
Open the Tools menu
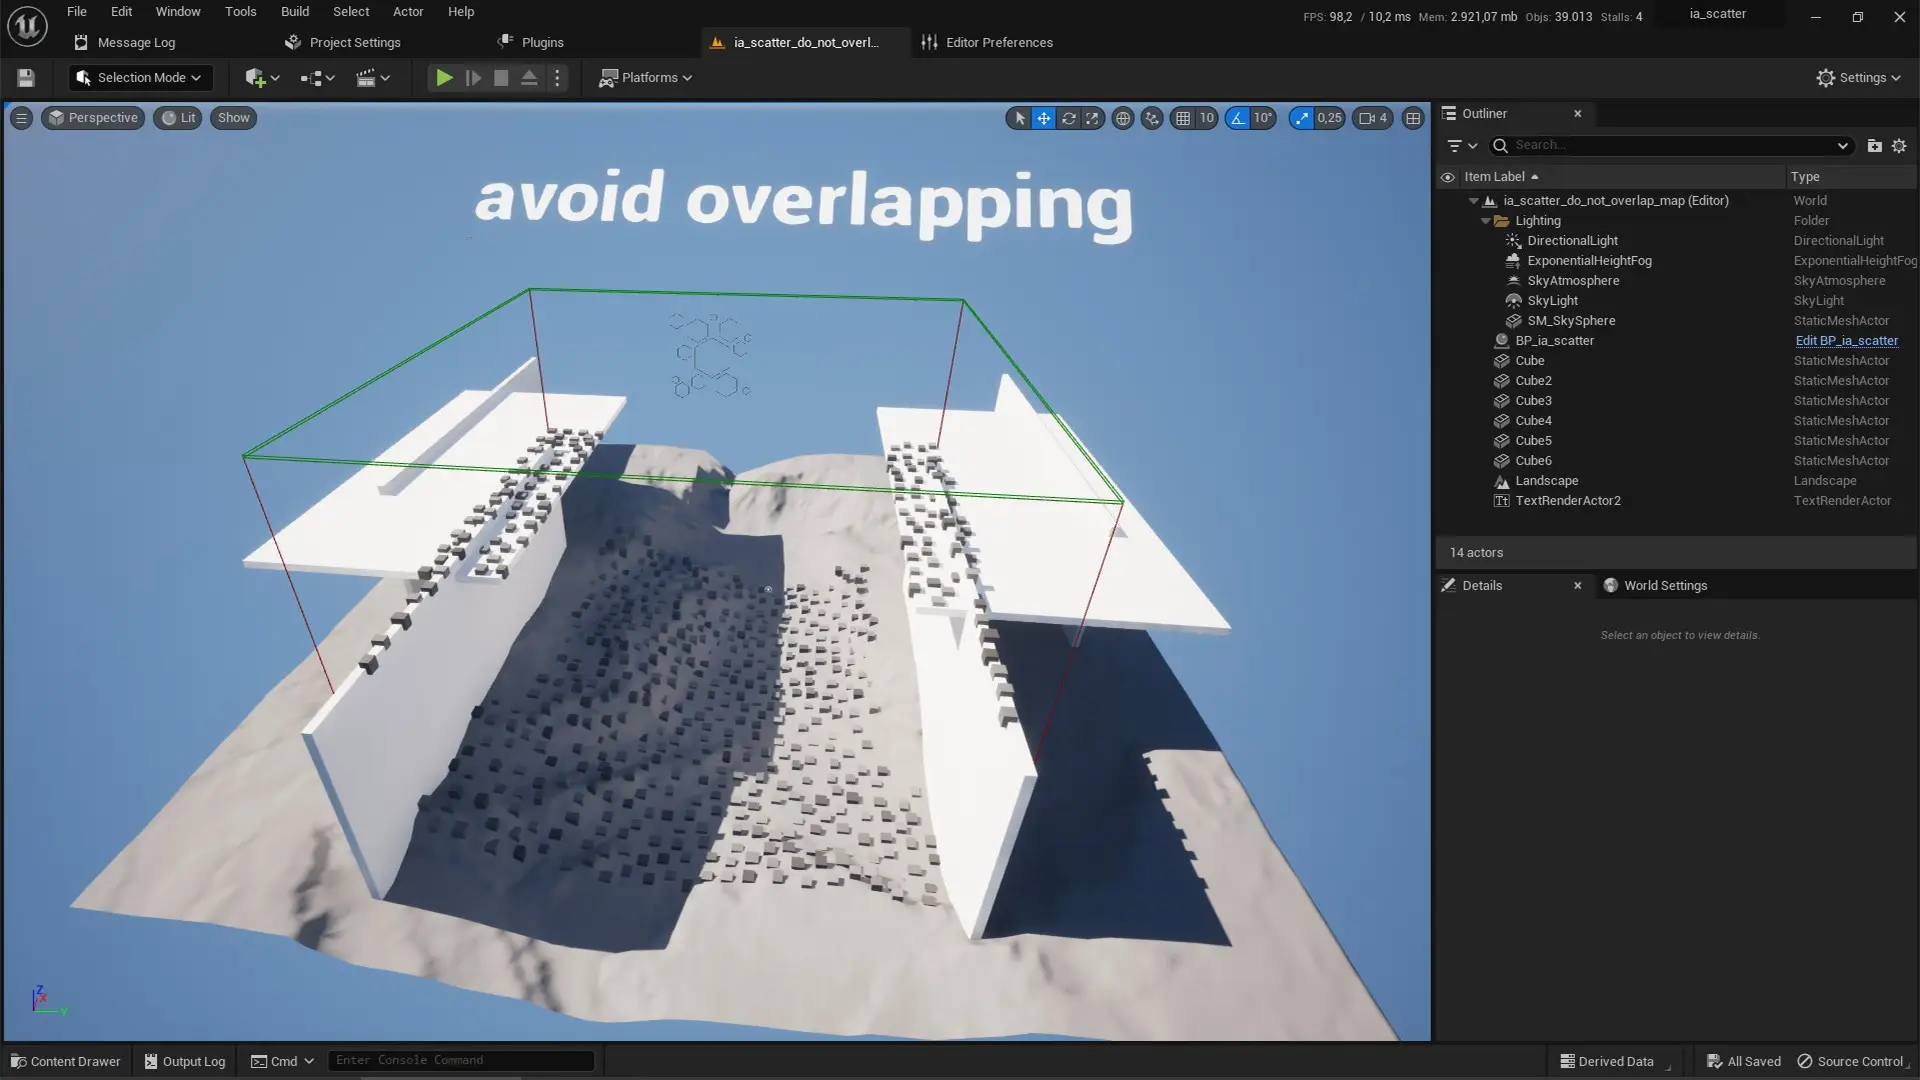click(x=240, y=12)
